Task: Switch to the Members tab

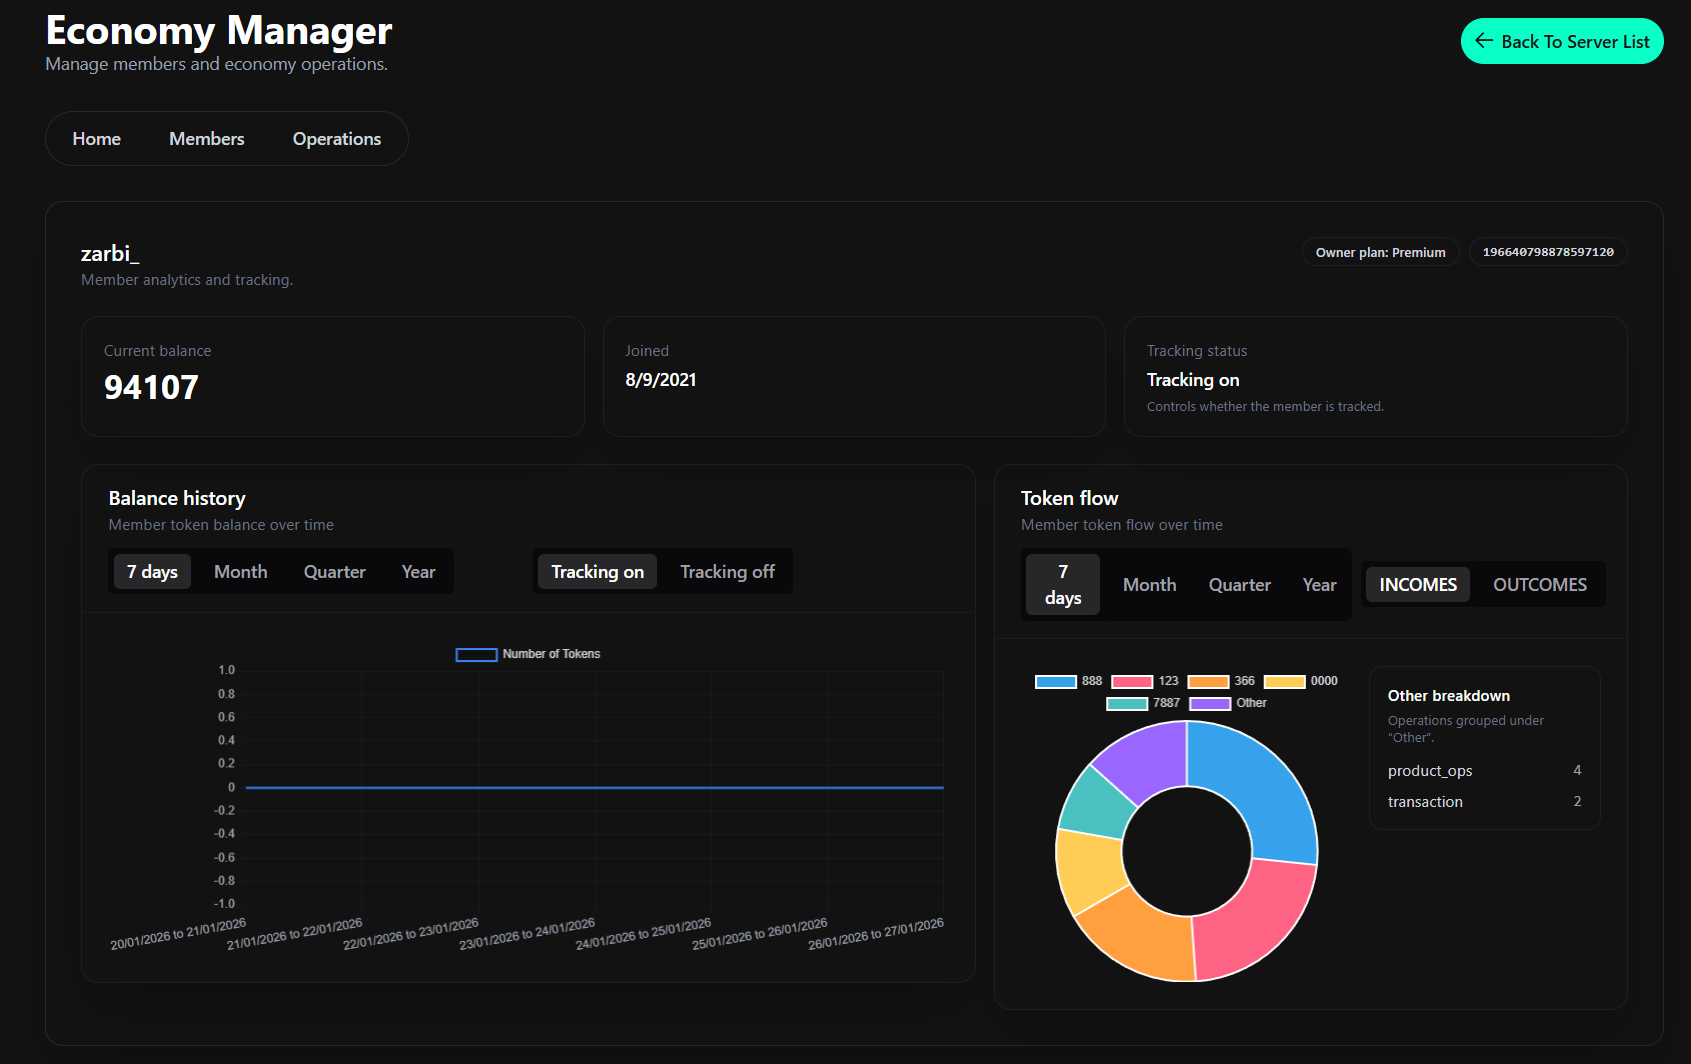Action: (206, 138)
